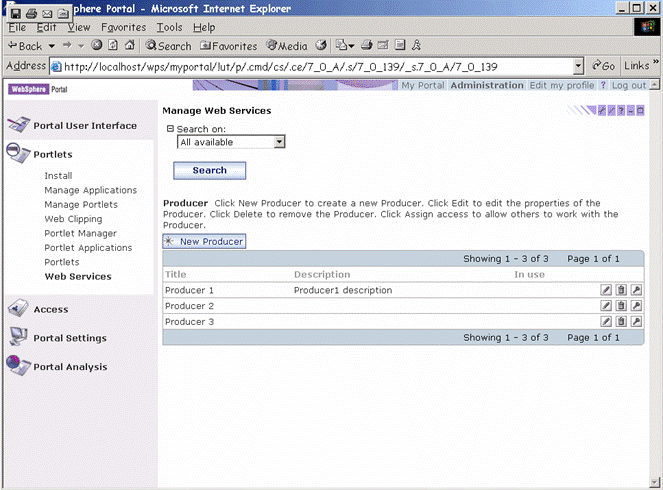Edit Producer 3 pencil icon

(x=606, y=322)
